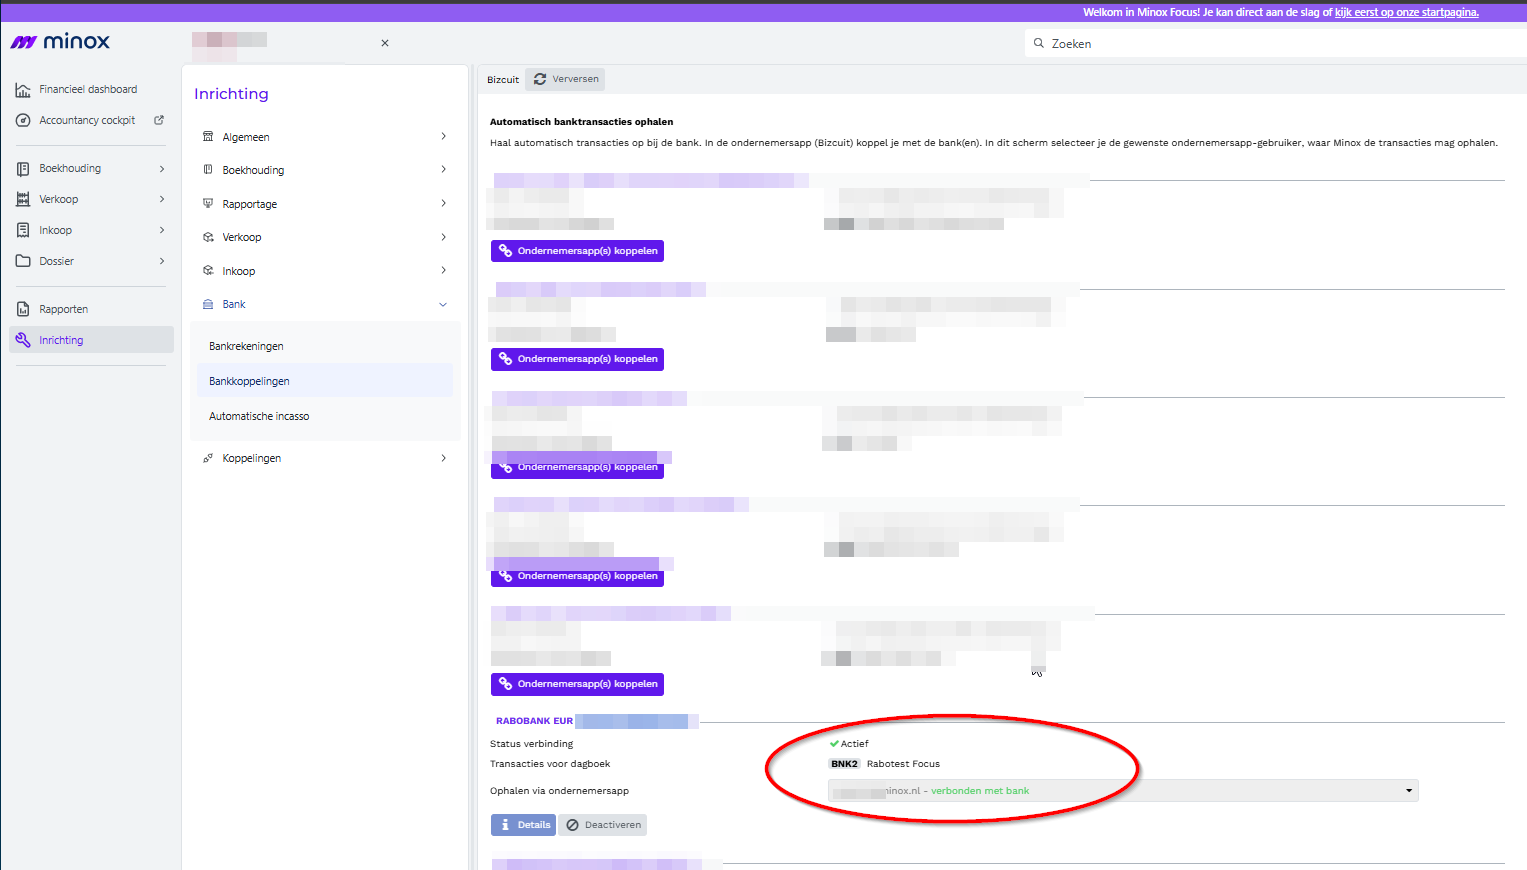Go to home via the minox logo
1527x870 pixels.
tap(60, 42)
